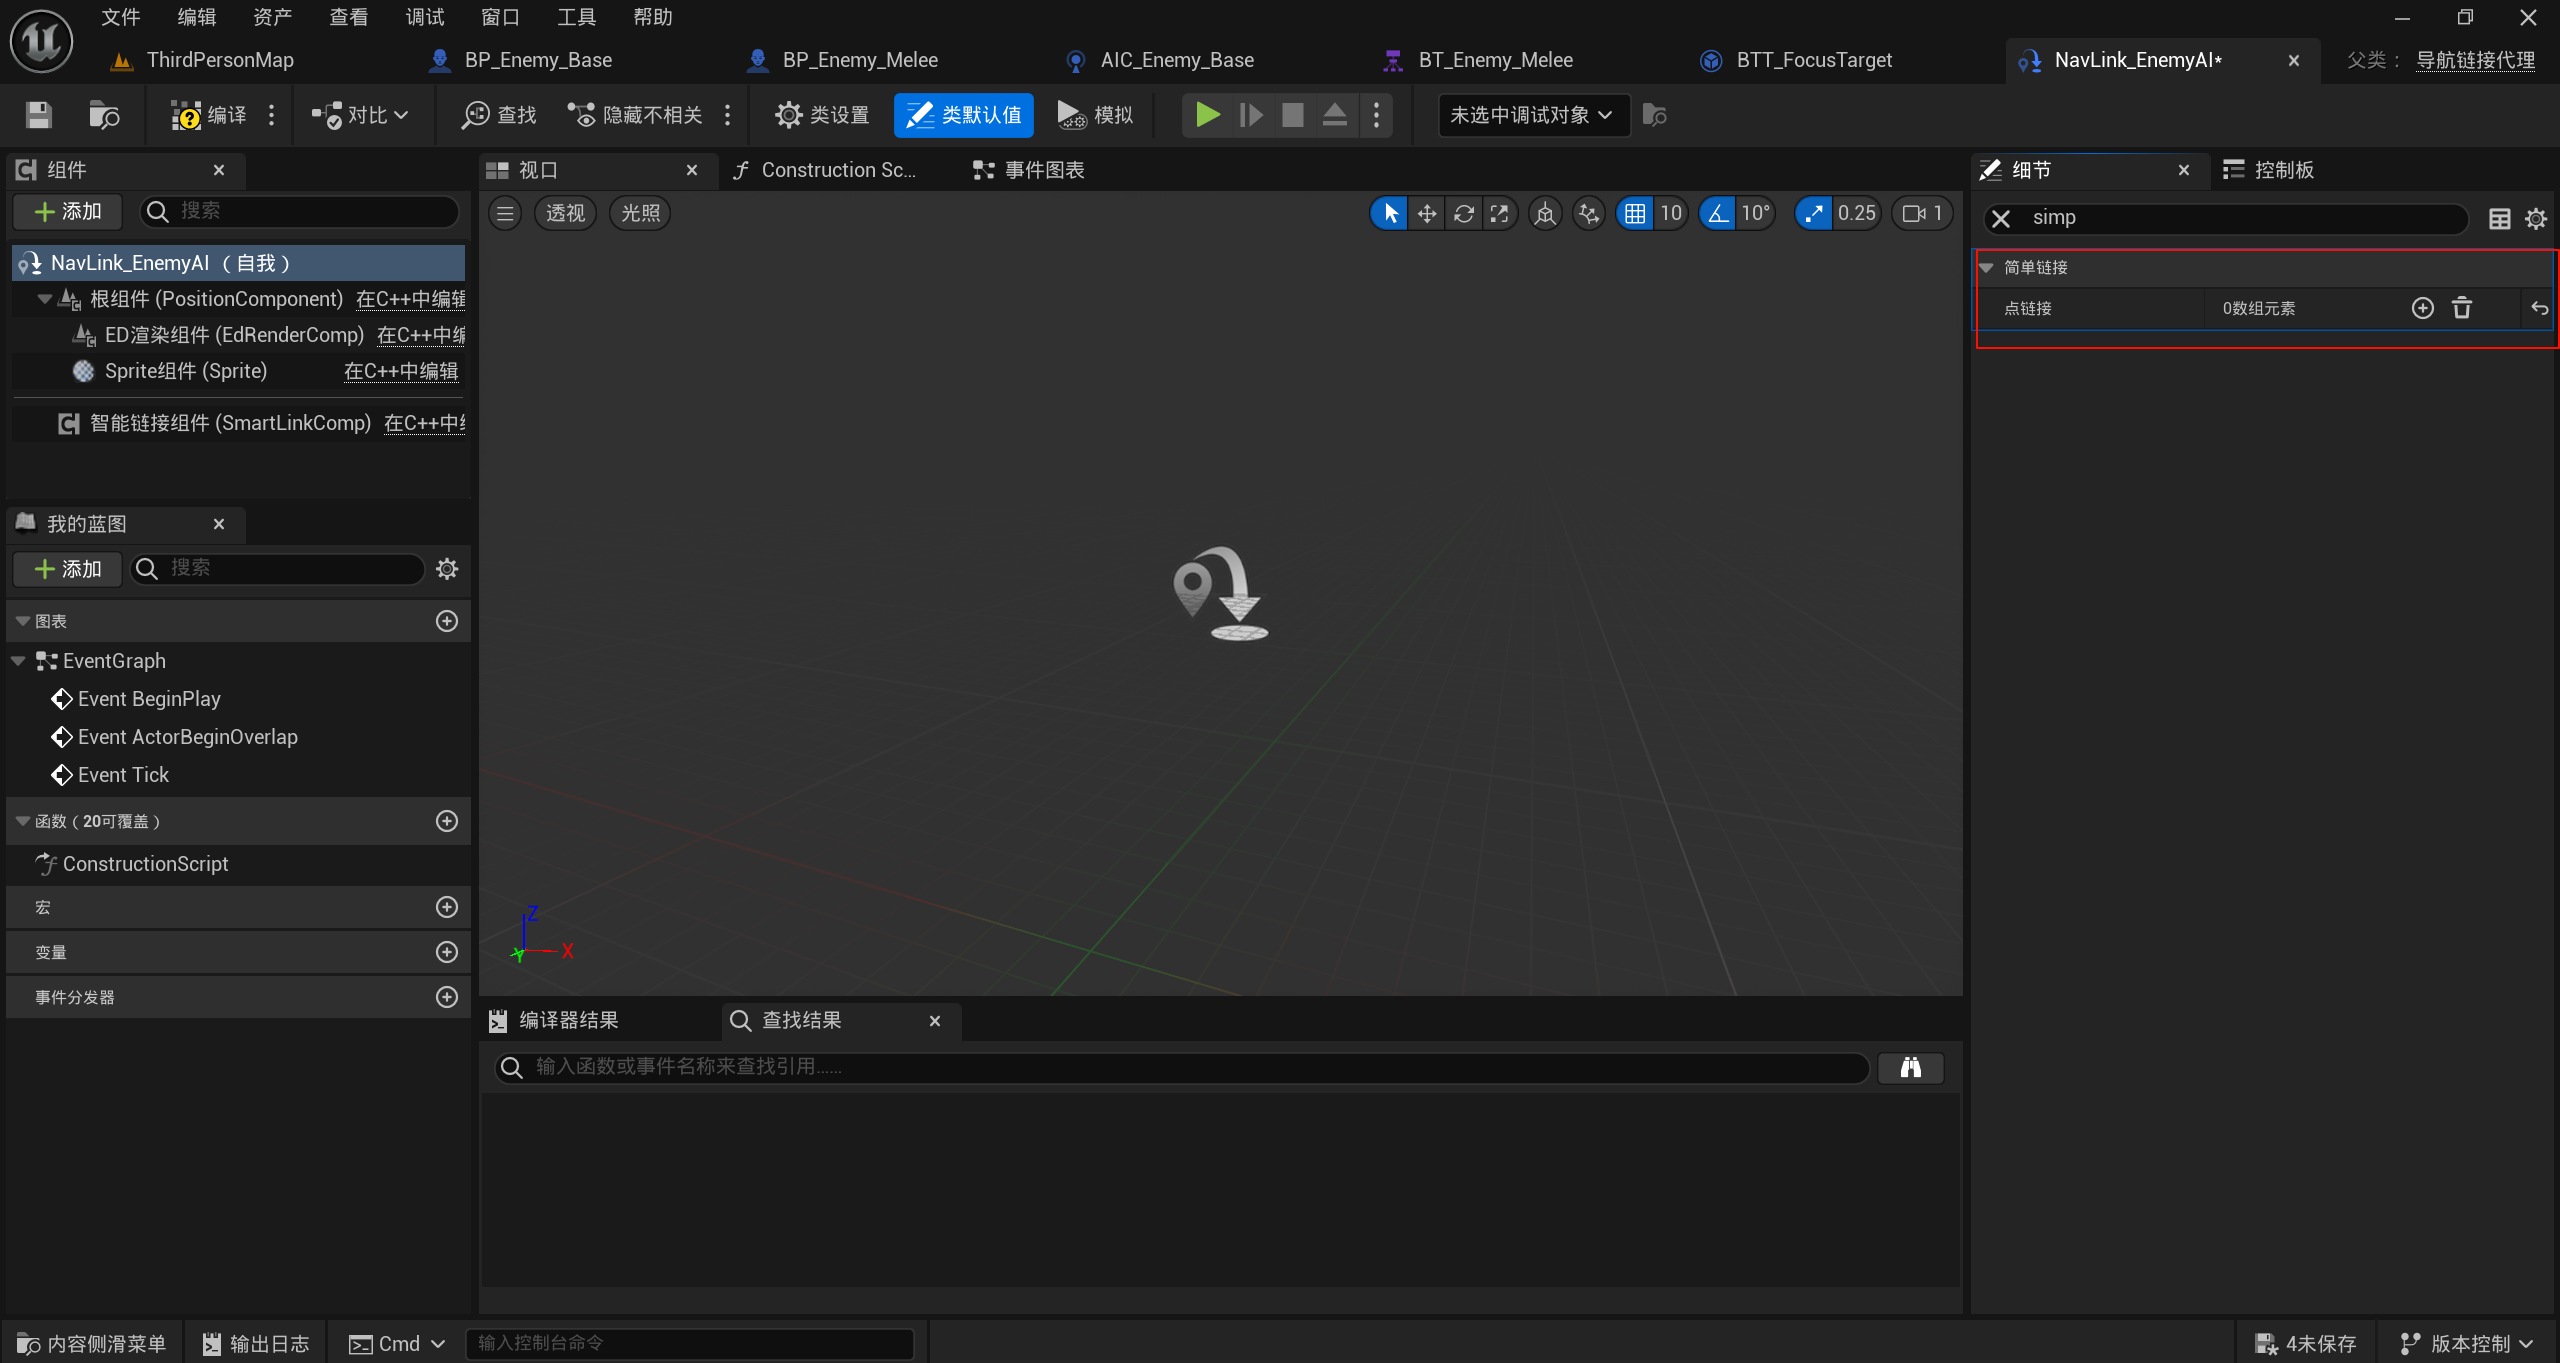Collapse the simple links category

(1987, 267)
